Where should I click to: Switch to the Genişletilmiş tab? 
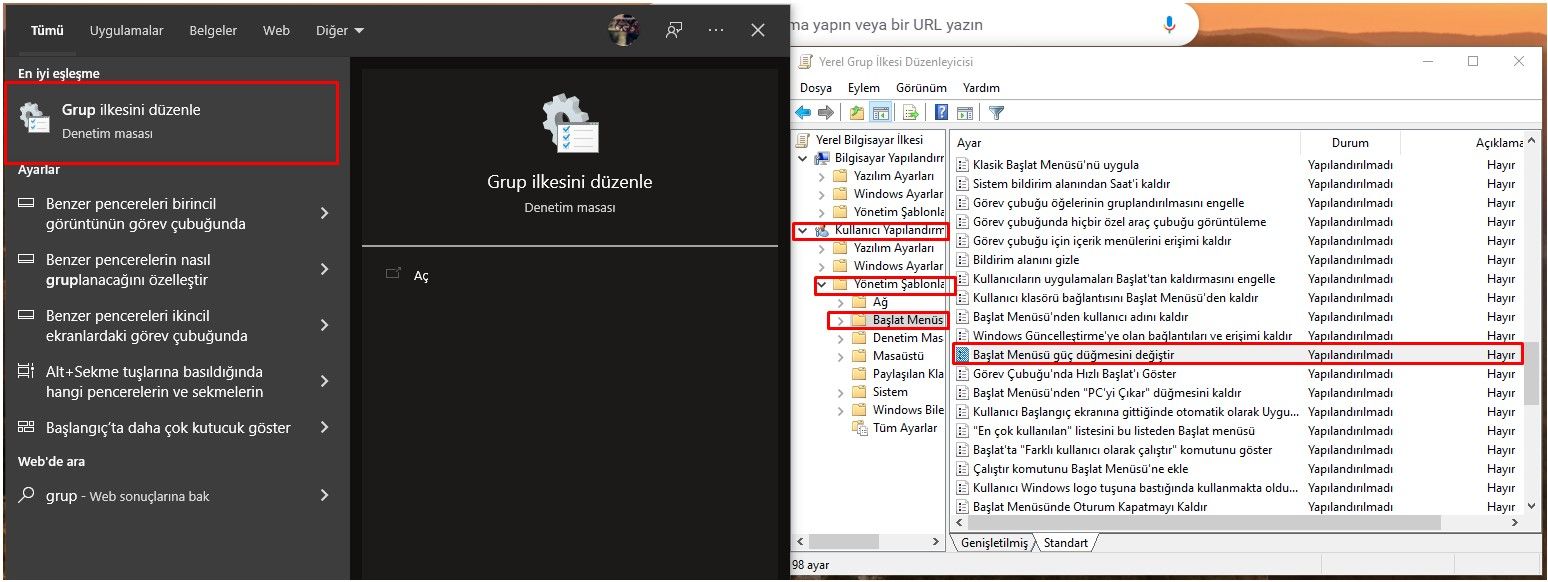pos(994,543)
